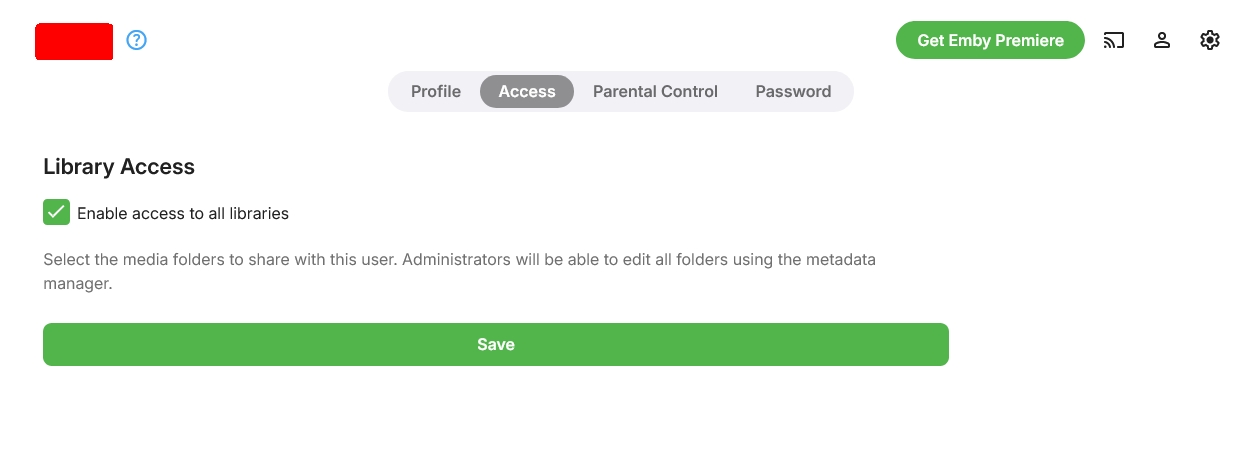Disable access to all libraries checkbox
Image resolution: width=1258 pixels, height=449 pixels.
[56, 212]
